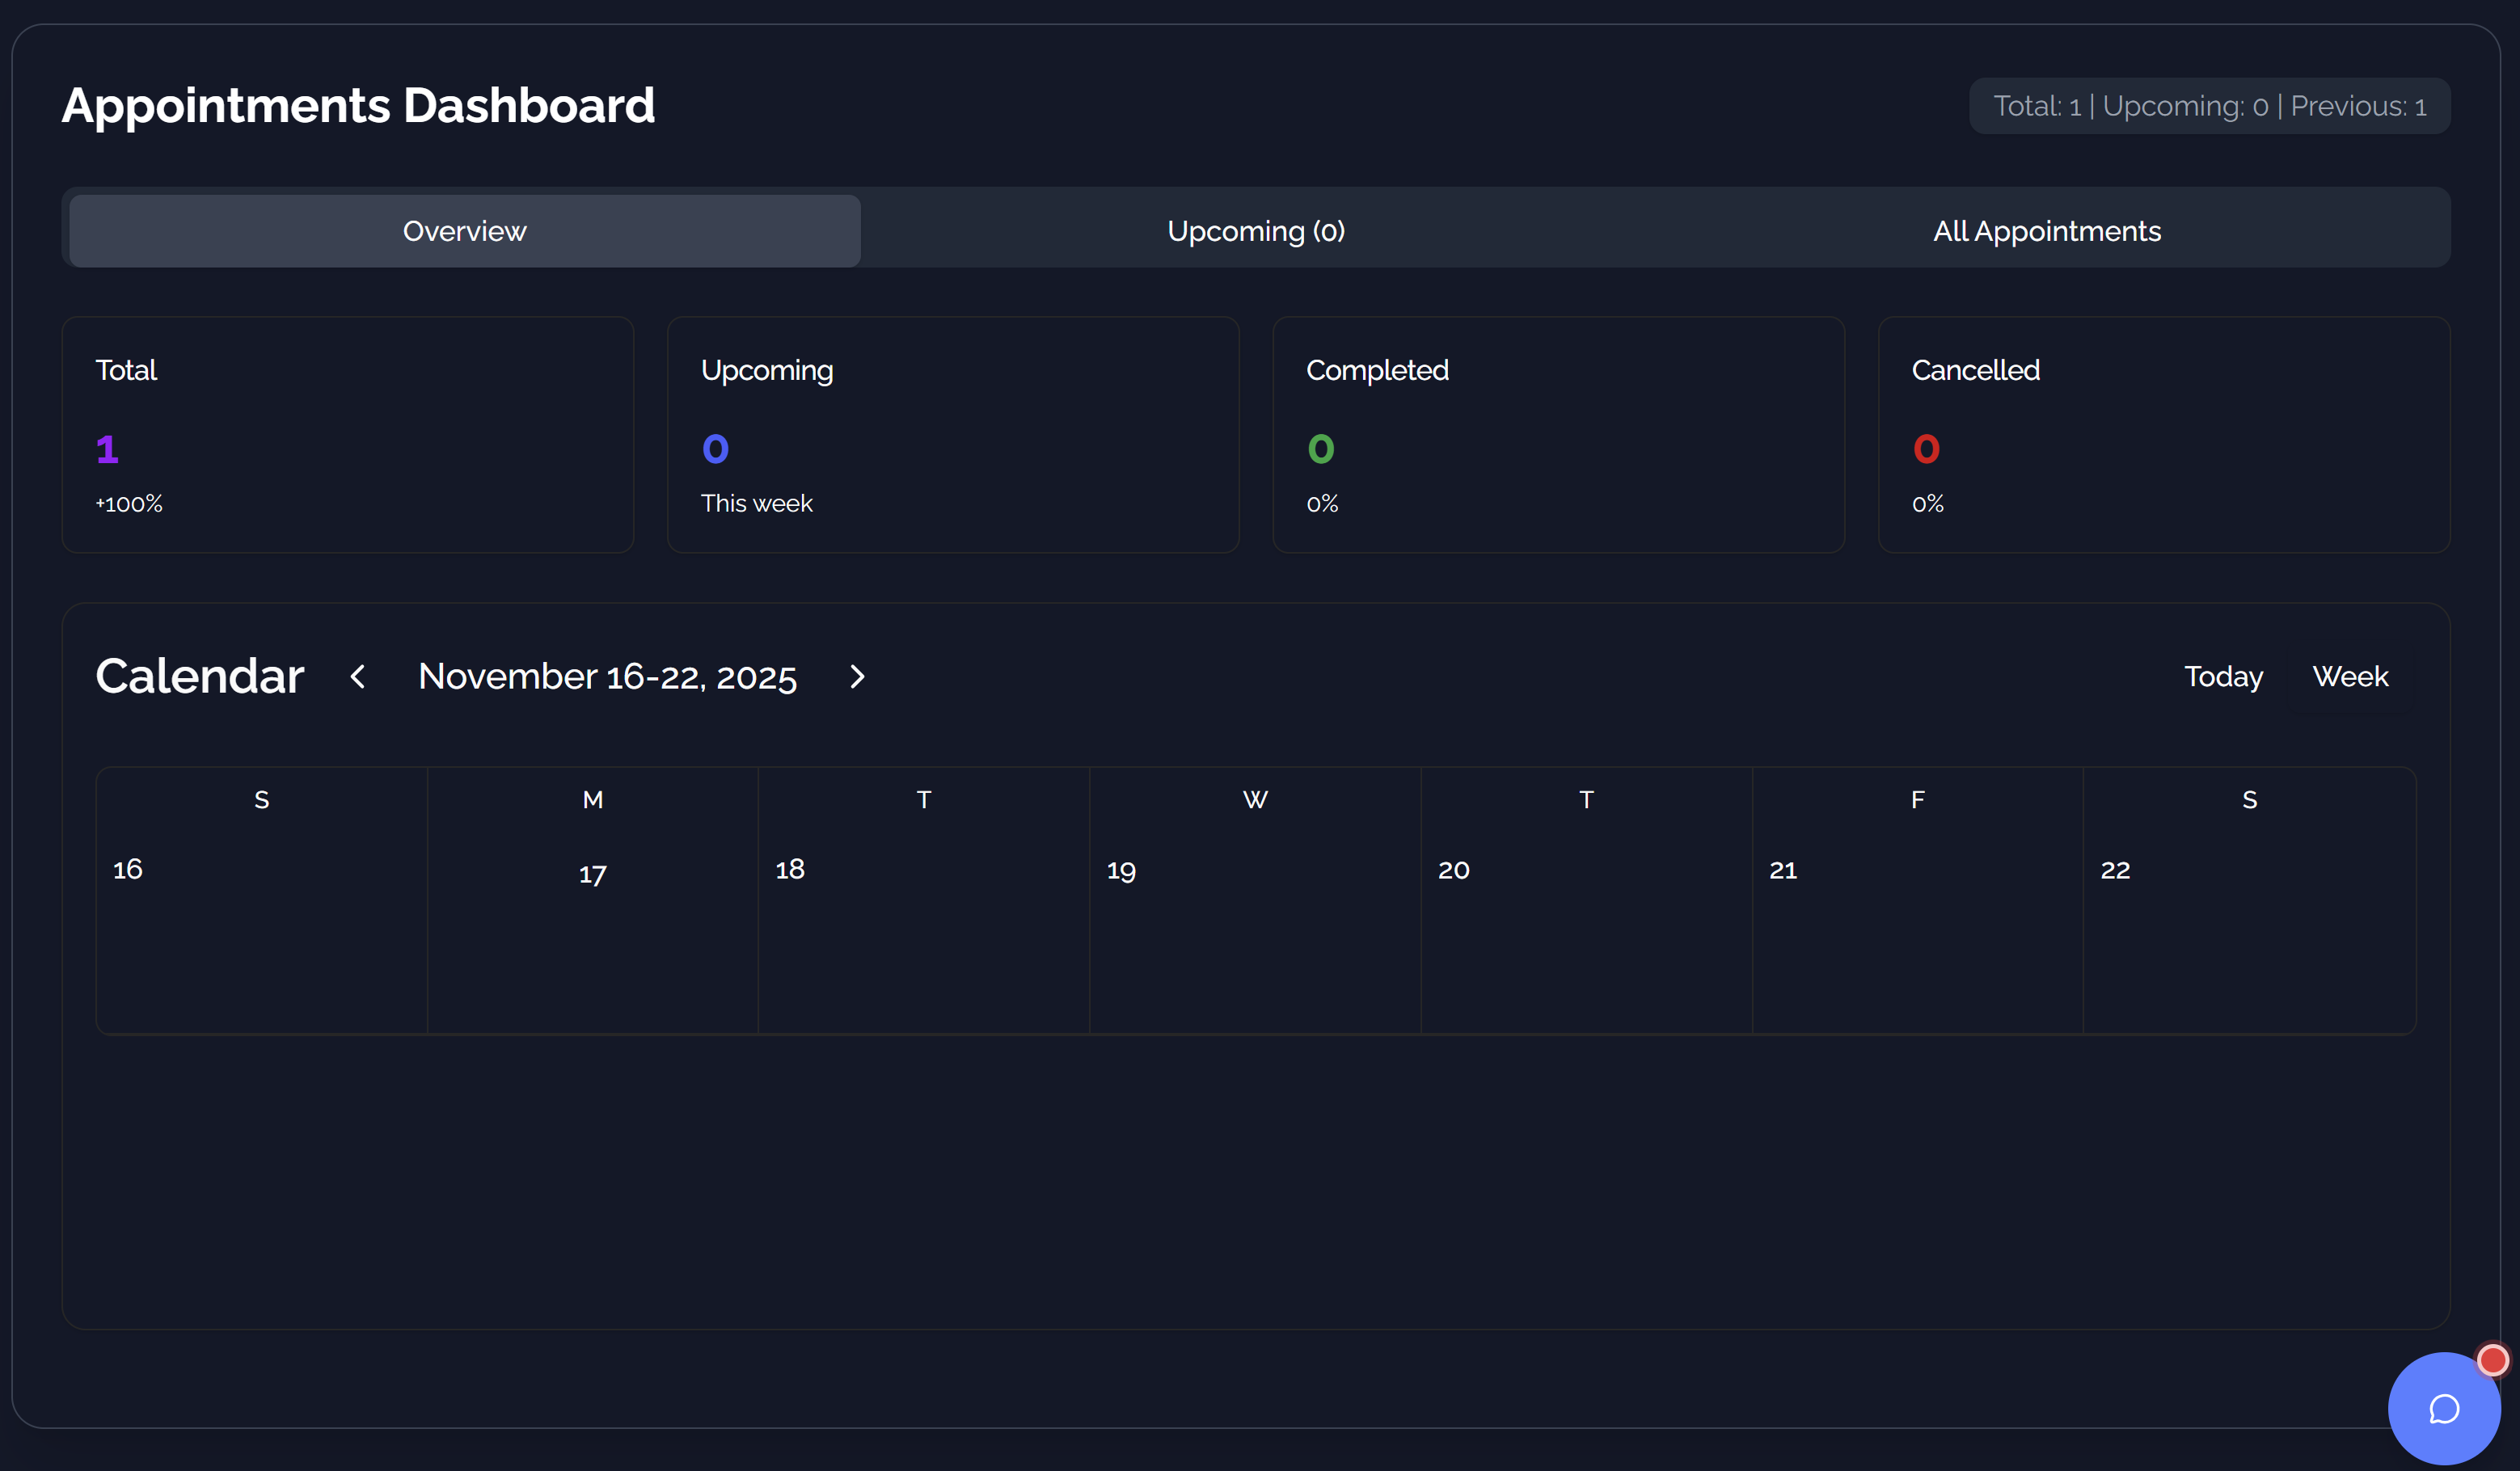This screenshot has height=1471, width=2520.
Task: Click the Completed stat card
Action: [x=1558, y=435]
